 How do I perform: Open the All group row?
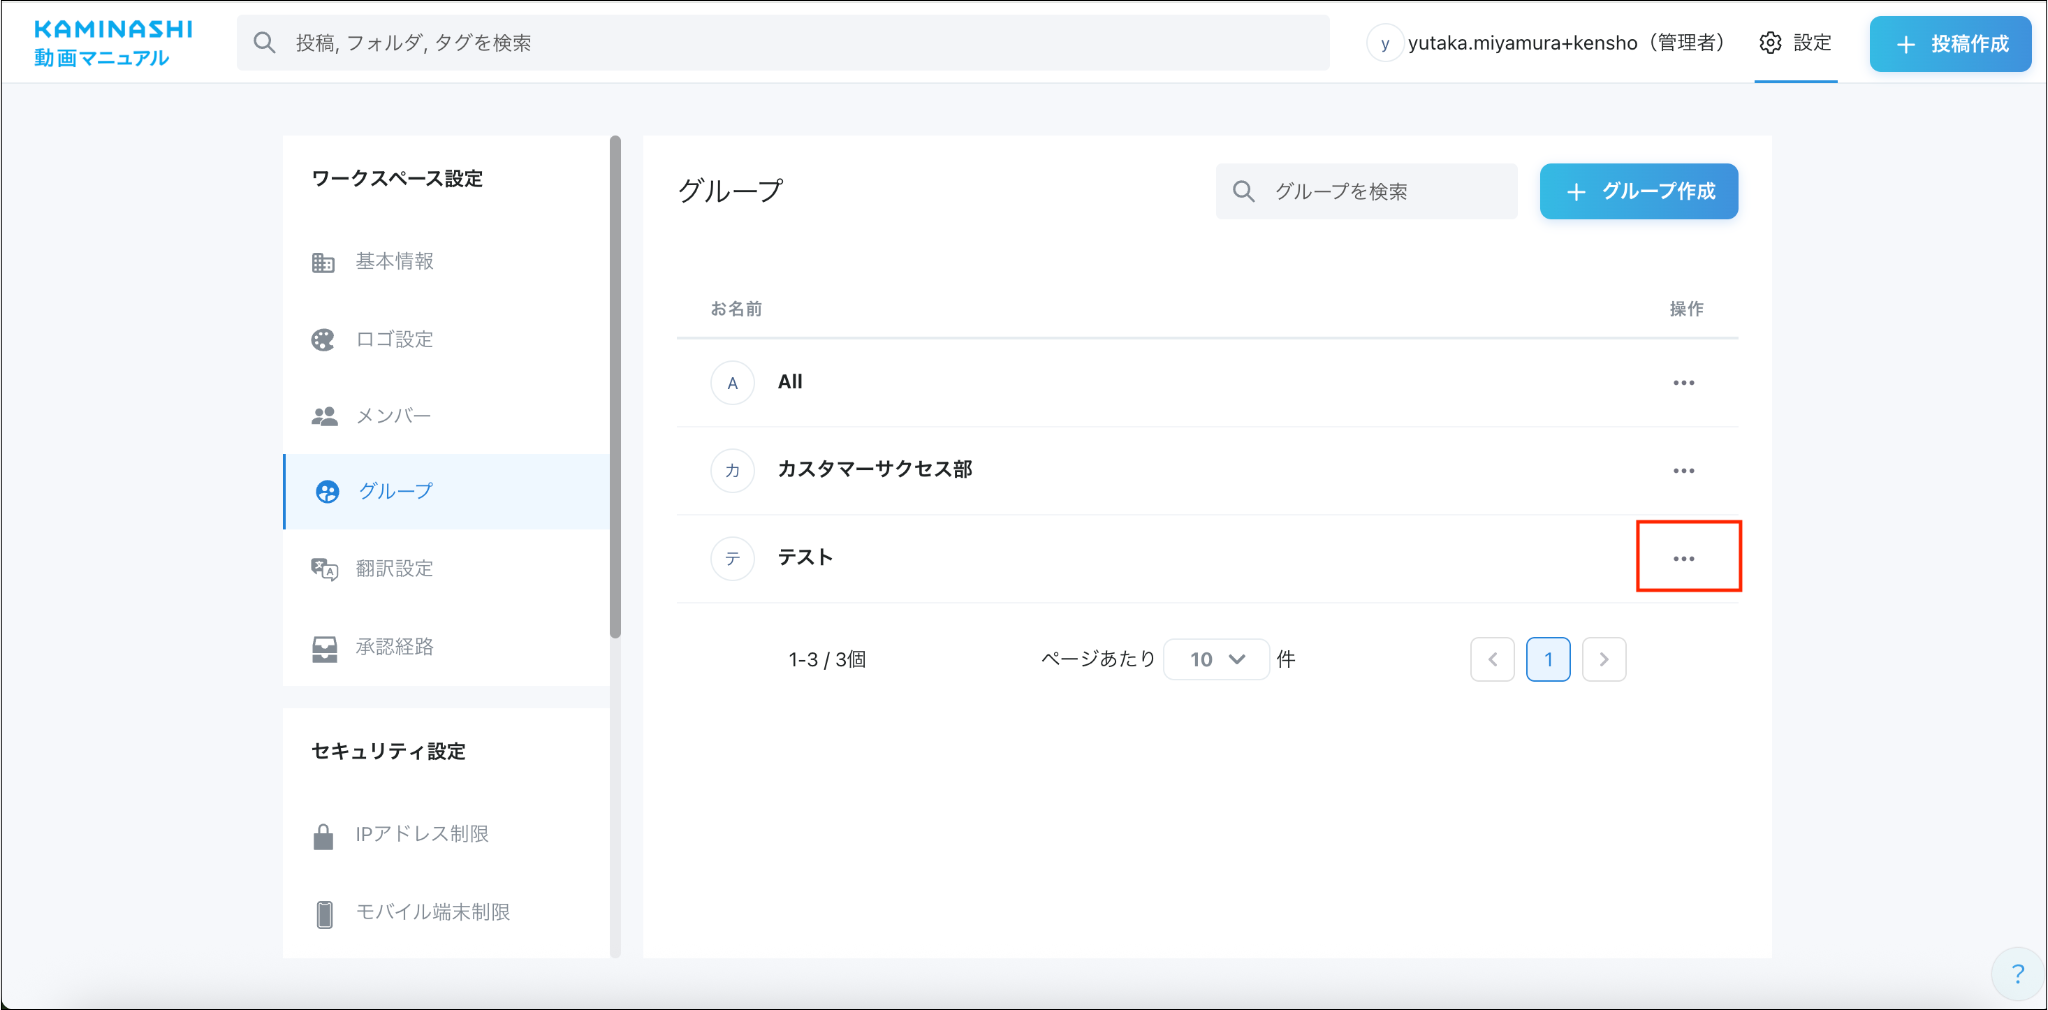coord(1207,383)
